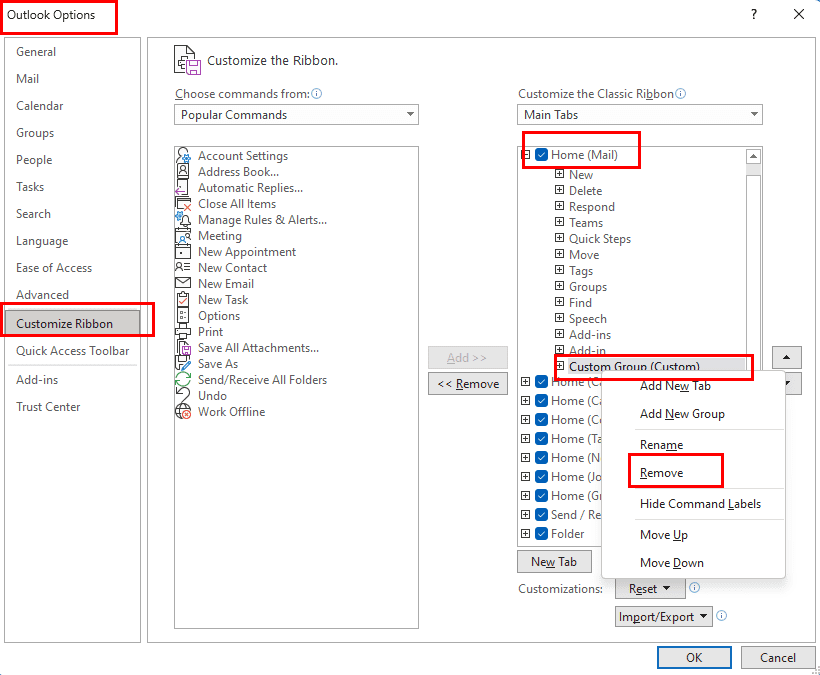The height and width of the screenshot is (675, 820).
Task: Click Manage Rules & Alerts icon
Action: [x=183, y=220]
